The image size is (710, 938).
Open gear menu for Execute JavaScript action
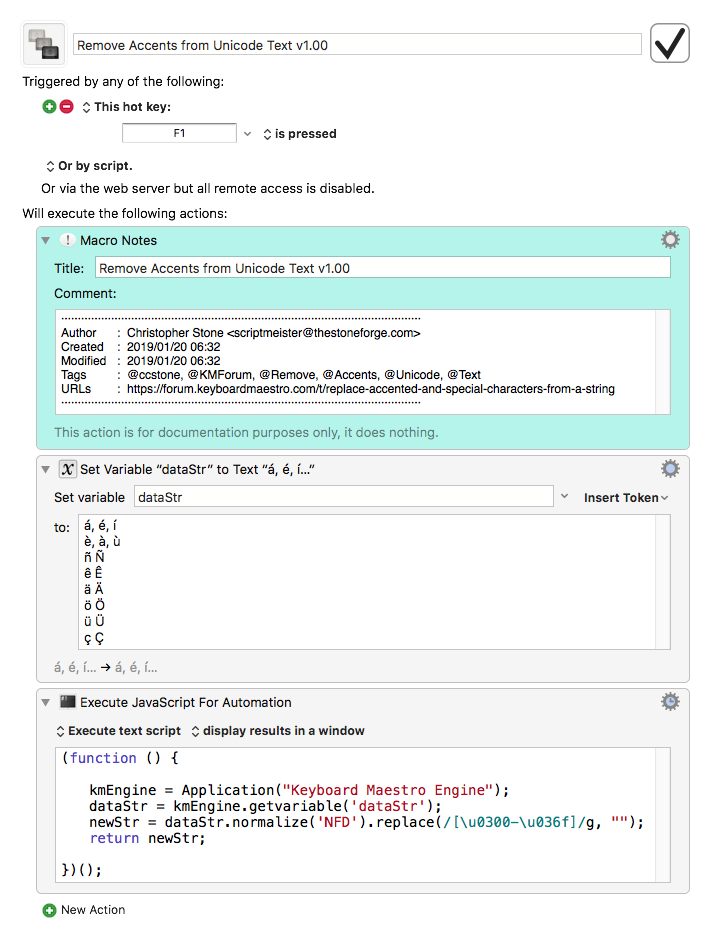click(x=670, y=702)
